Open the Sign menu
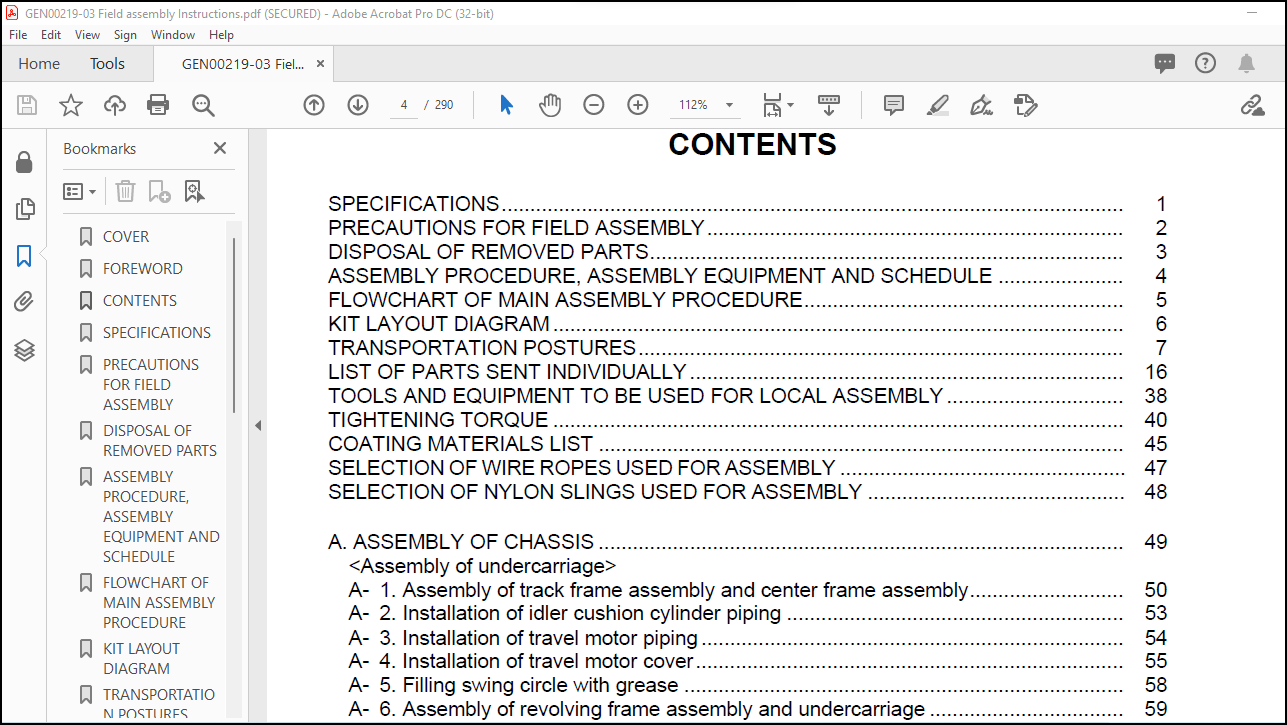1287x725 pixels. click(125, 34)
